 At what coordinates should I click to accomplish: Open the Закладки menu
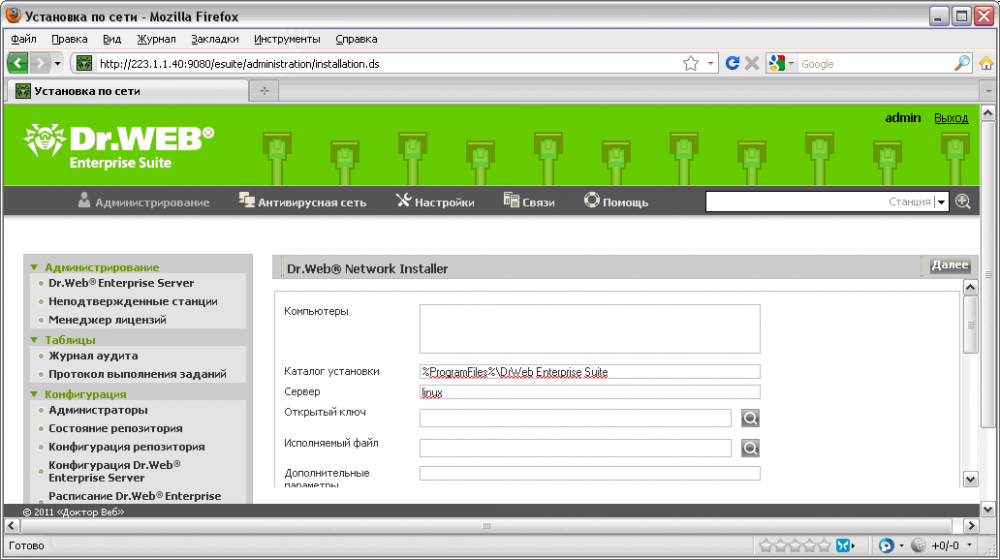(x=215, y=39)
